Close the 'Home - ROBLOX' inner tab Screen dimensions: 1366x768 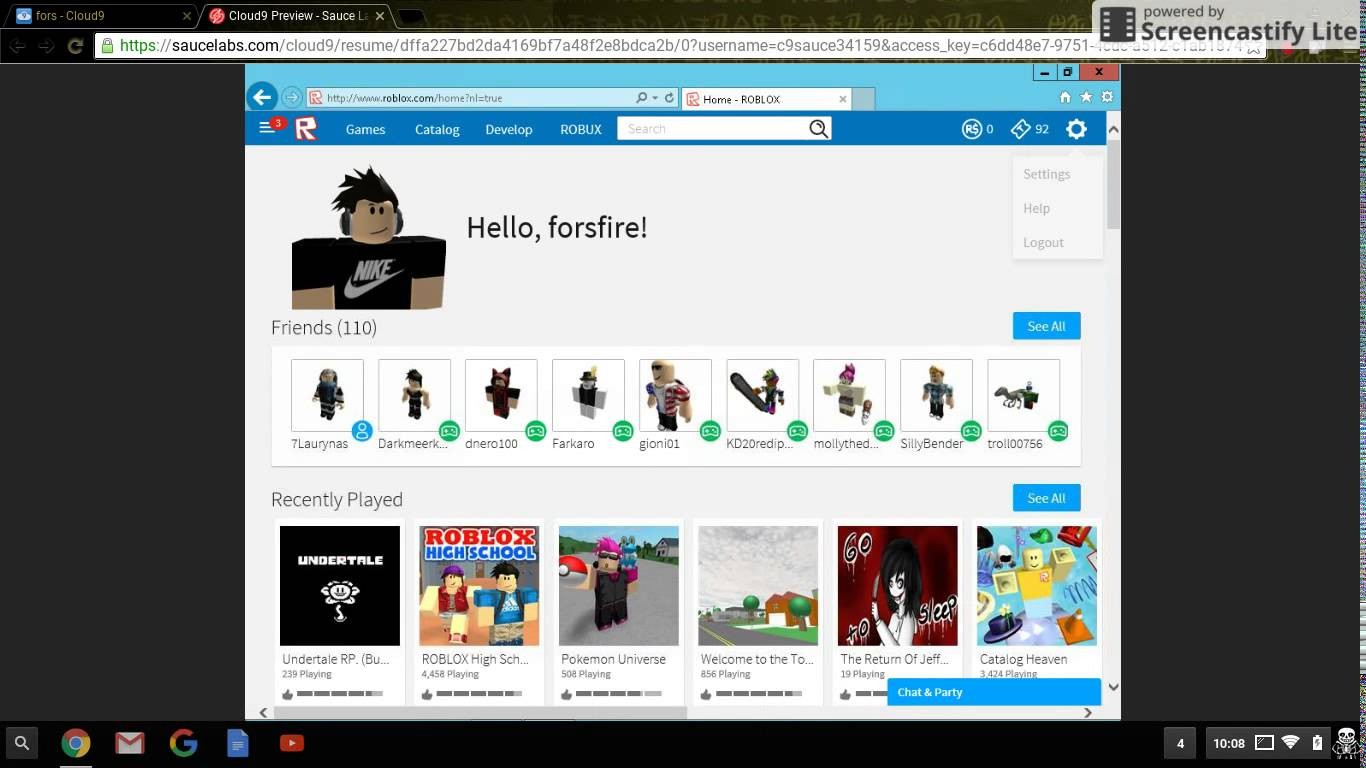click(x=842, y=99)
